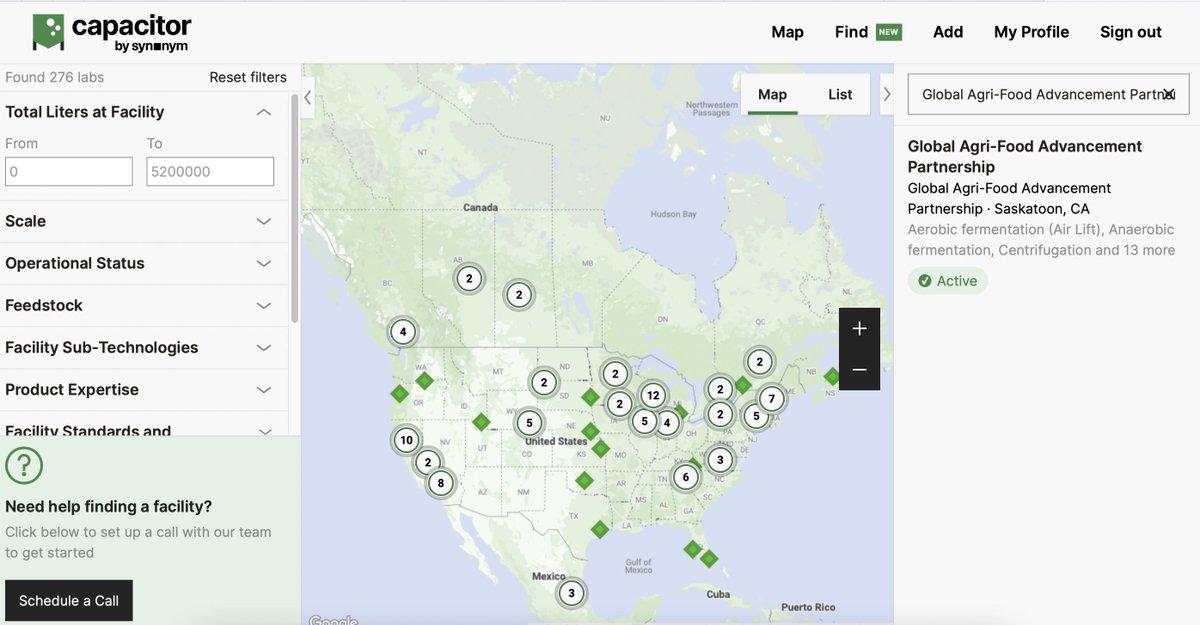Select the green diamond marker near the OR label
The image size is (1200, 625).
(399, 394)
